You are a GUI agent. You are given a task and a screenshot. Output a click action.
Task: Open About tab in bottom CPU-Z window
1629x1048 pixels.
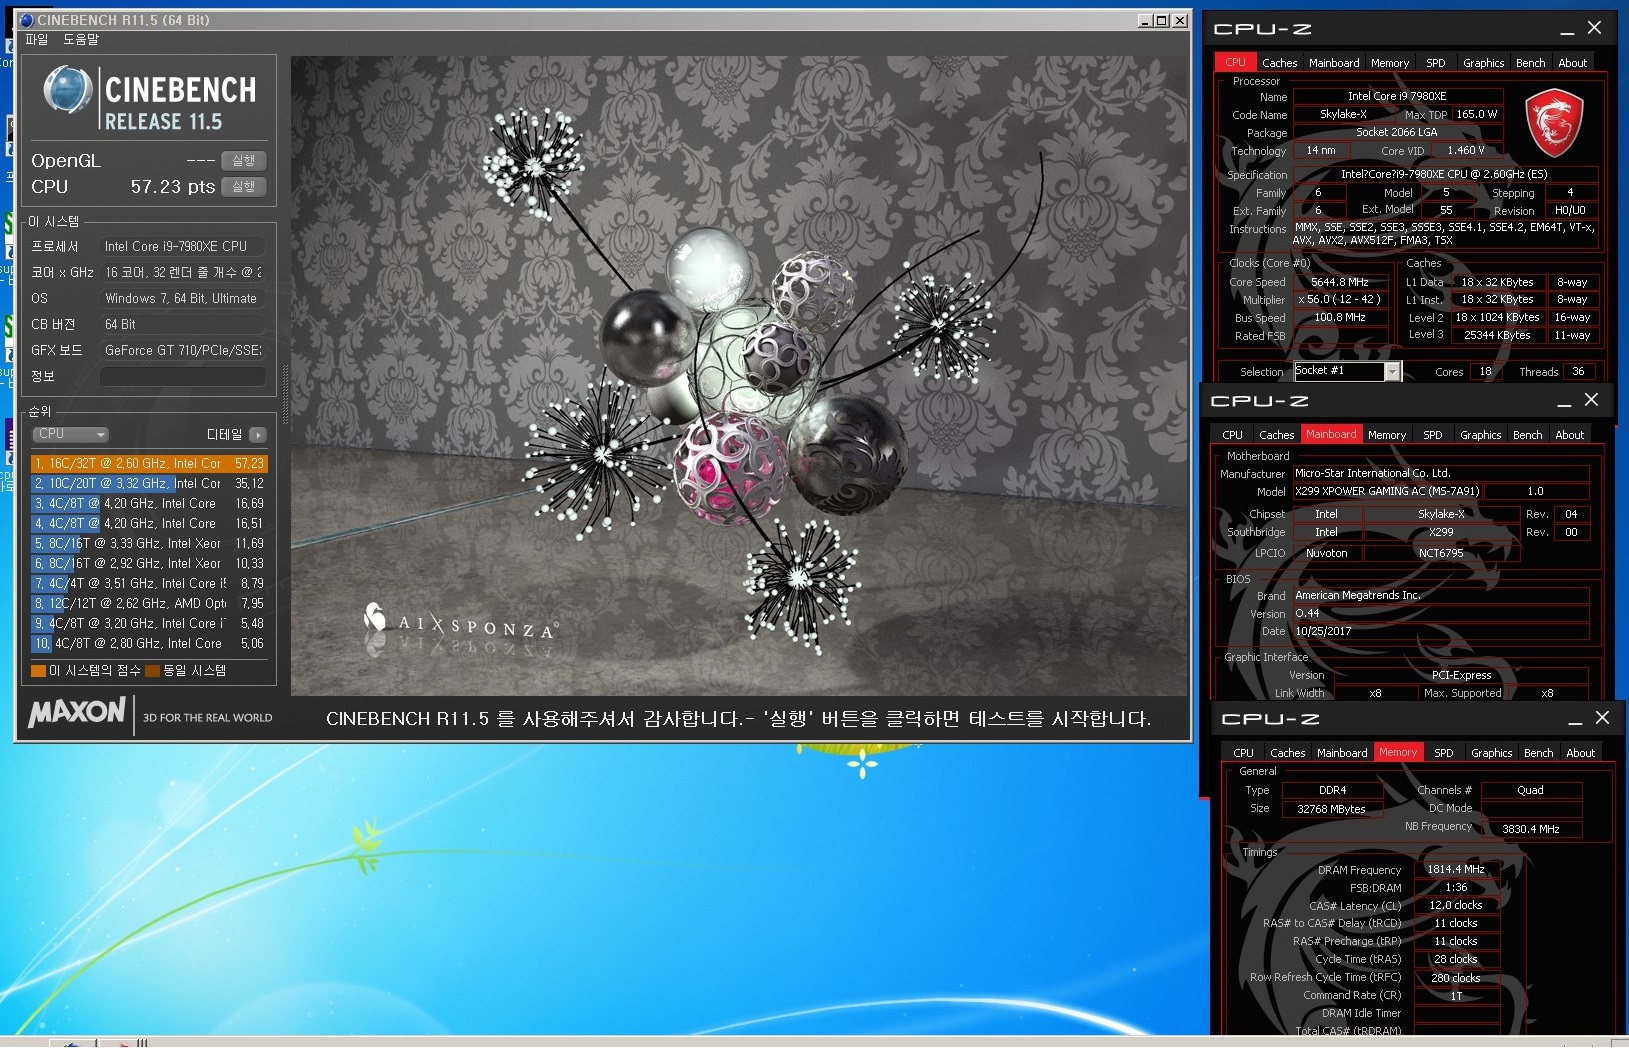click(1580, 753)
